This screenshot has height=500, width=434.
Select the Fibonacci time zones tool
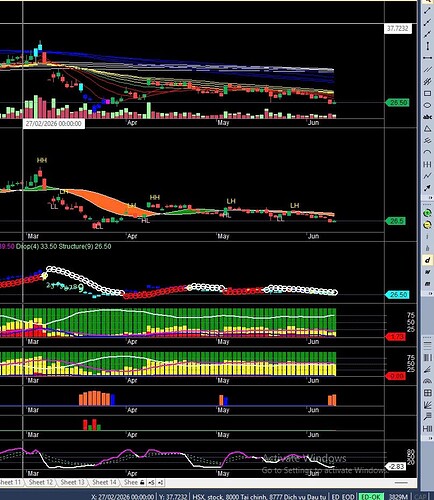point(427,357)
